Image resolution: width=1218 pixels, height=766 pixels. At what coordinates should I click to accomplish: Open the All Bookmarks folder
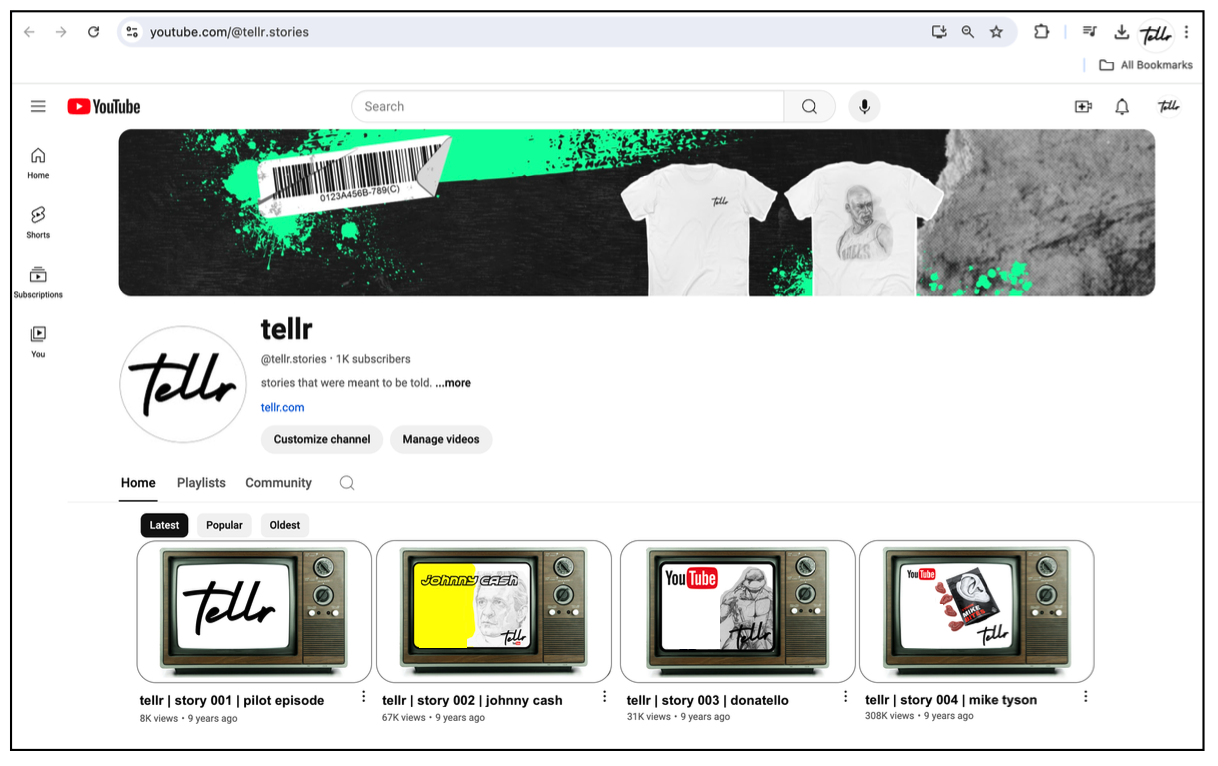pyautogui.click(x=1146, y=65)
